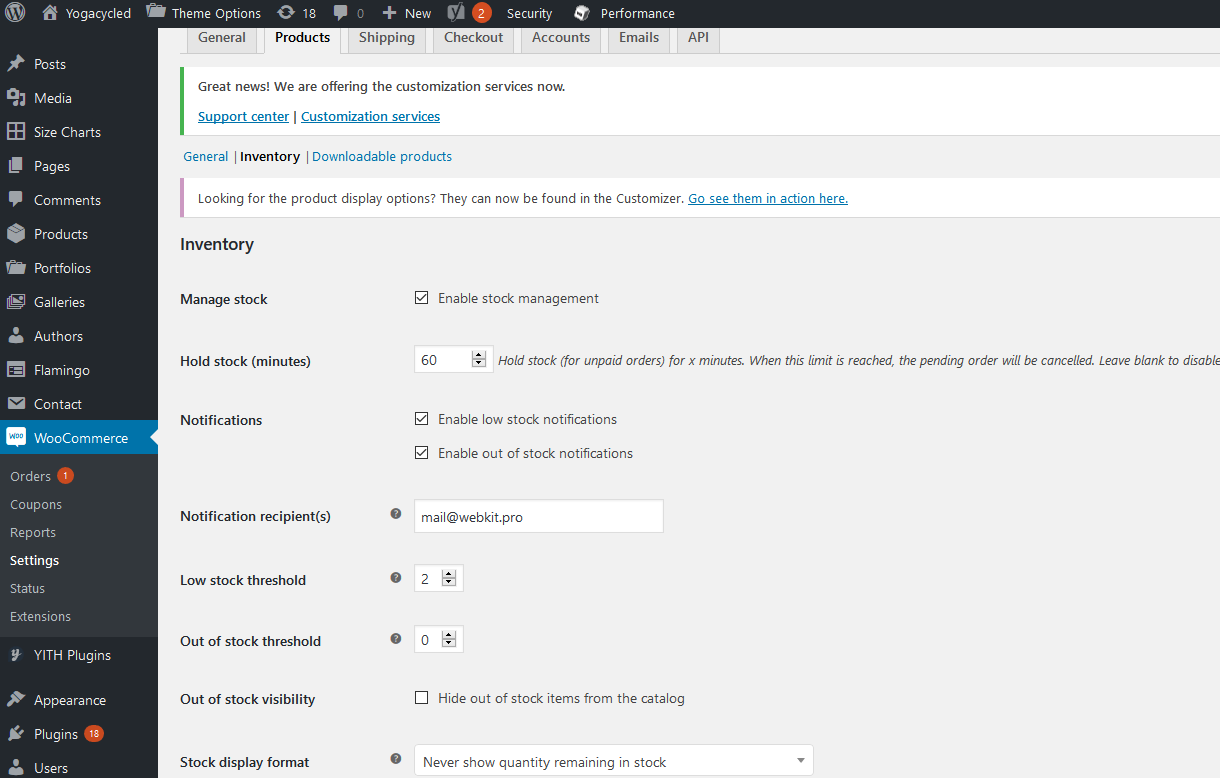Open the Checkout settings tab
Image resolution: width=1220 pixels, height=778 pixels.
pyautogui.click(x=474, y=38)
